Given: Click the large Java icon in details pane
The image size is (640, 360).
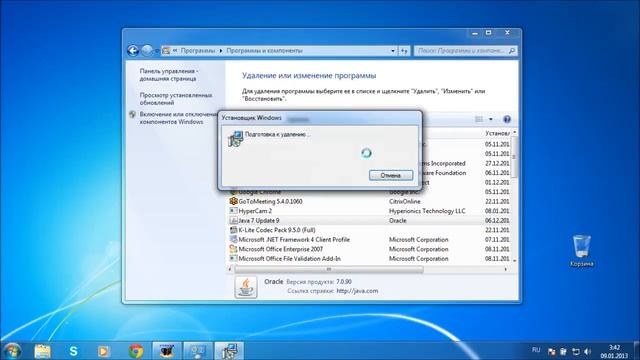Looking at the screenshot, I should (246, 287).
